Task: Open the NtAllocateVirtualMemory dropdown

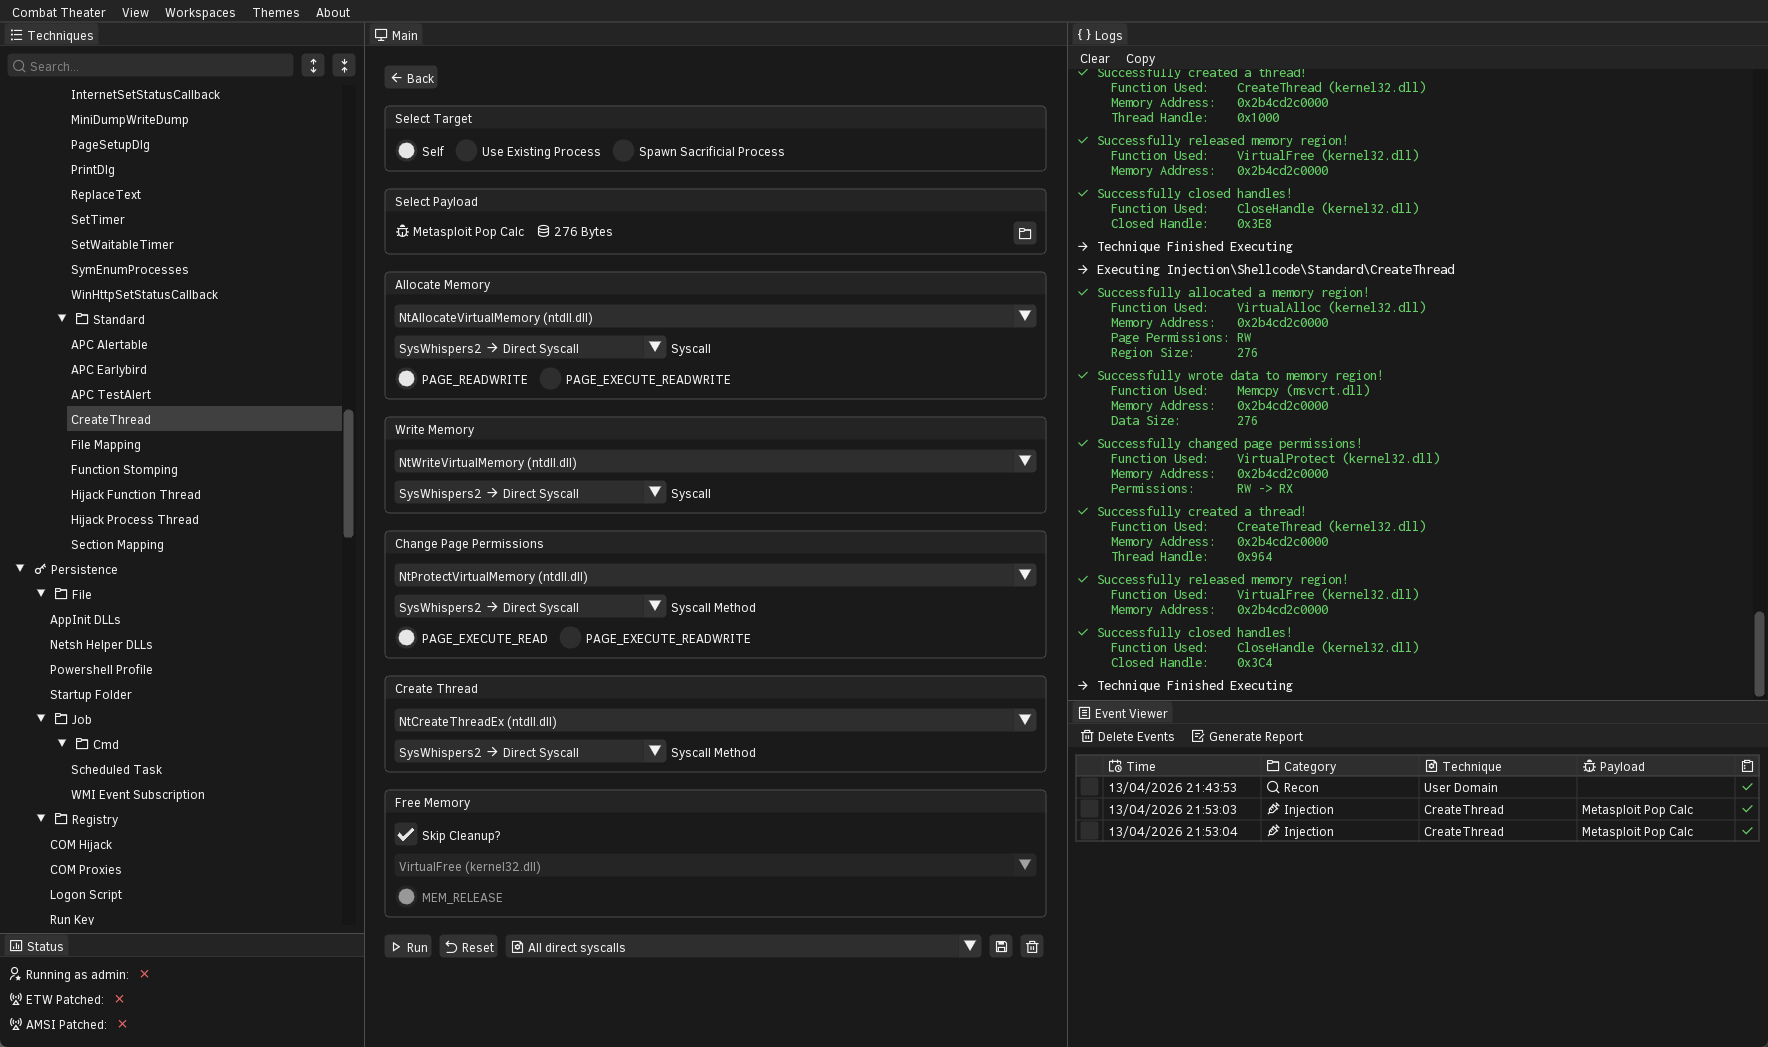Action: tap(1024, 316)
